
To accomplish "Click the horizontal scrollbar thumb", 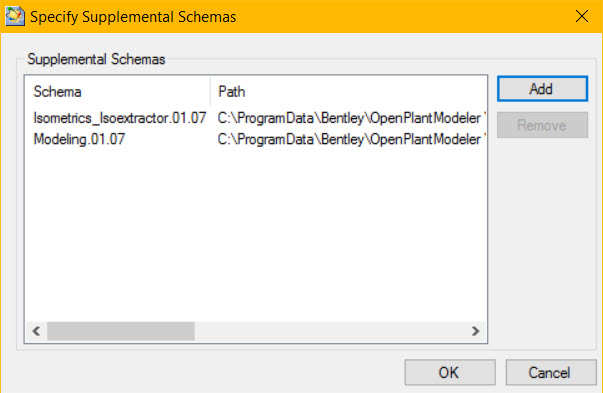I will click(x=121, y=331).
